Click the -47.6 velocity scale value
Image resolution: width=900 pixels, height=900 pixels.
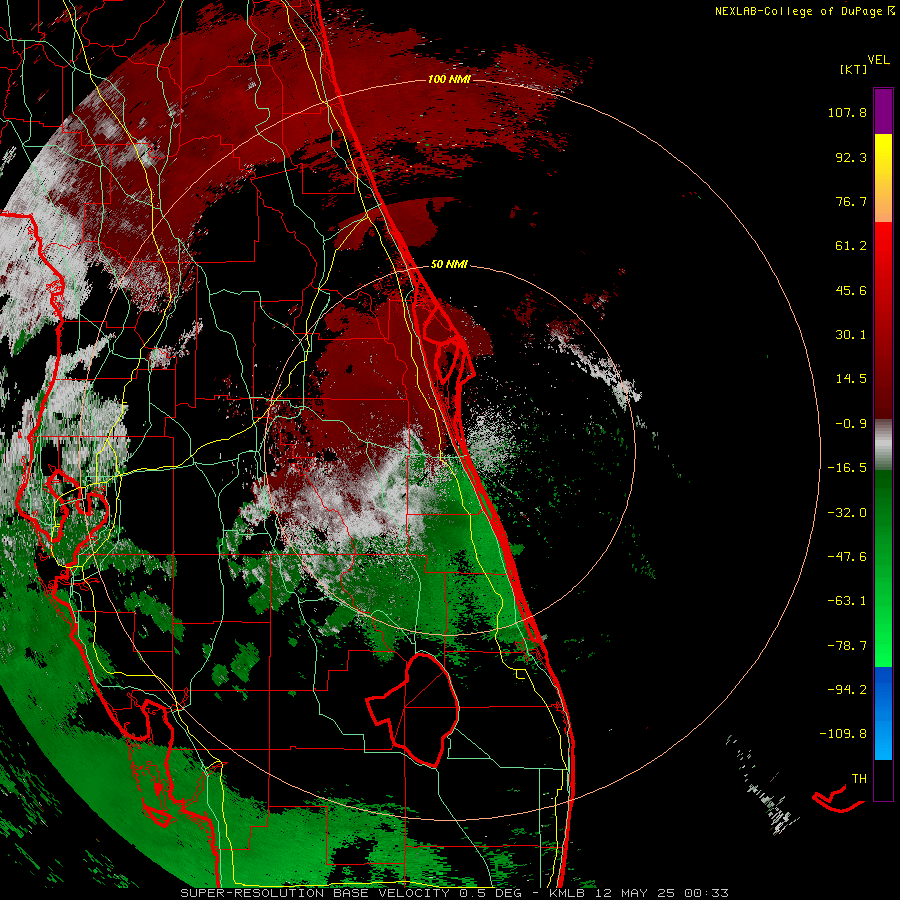(847, 557)
